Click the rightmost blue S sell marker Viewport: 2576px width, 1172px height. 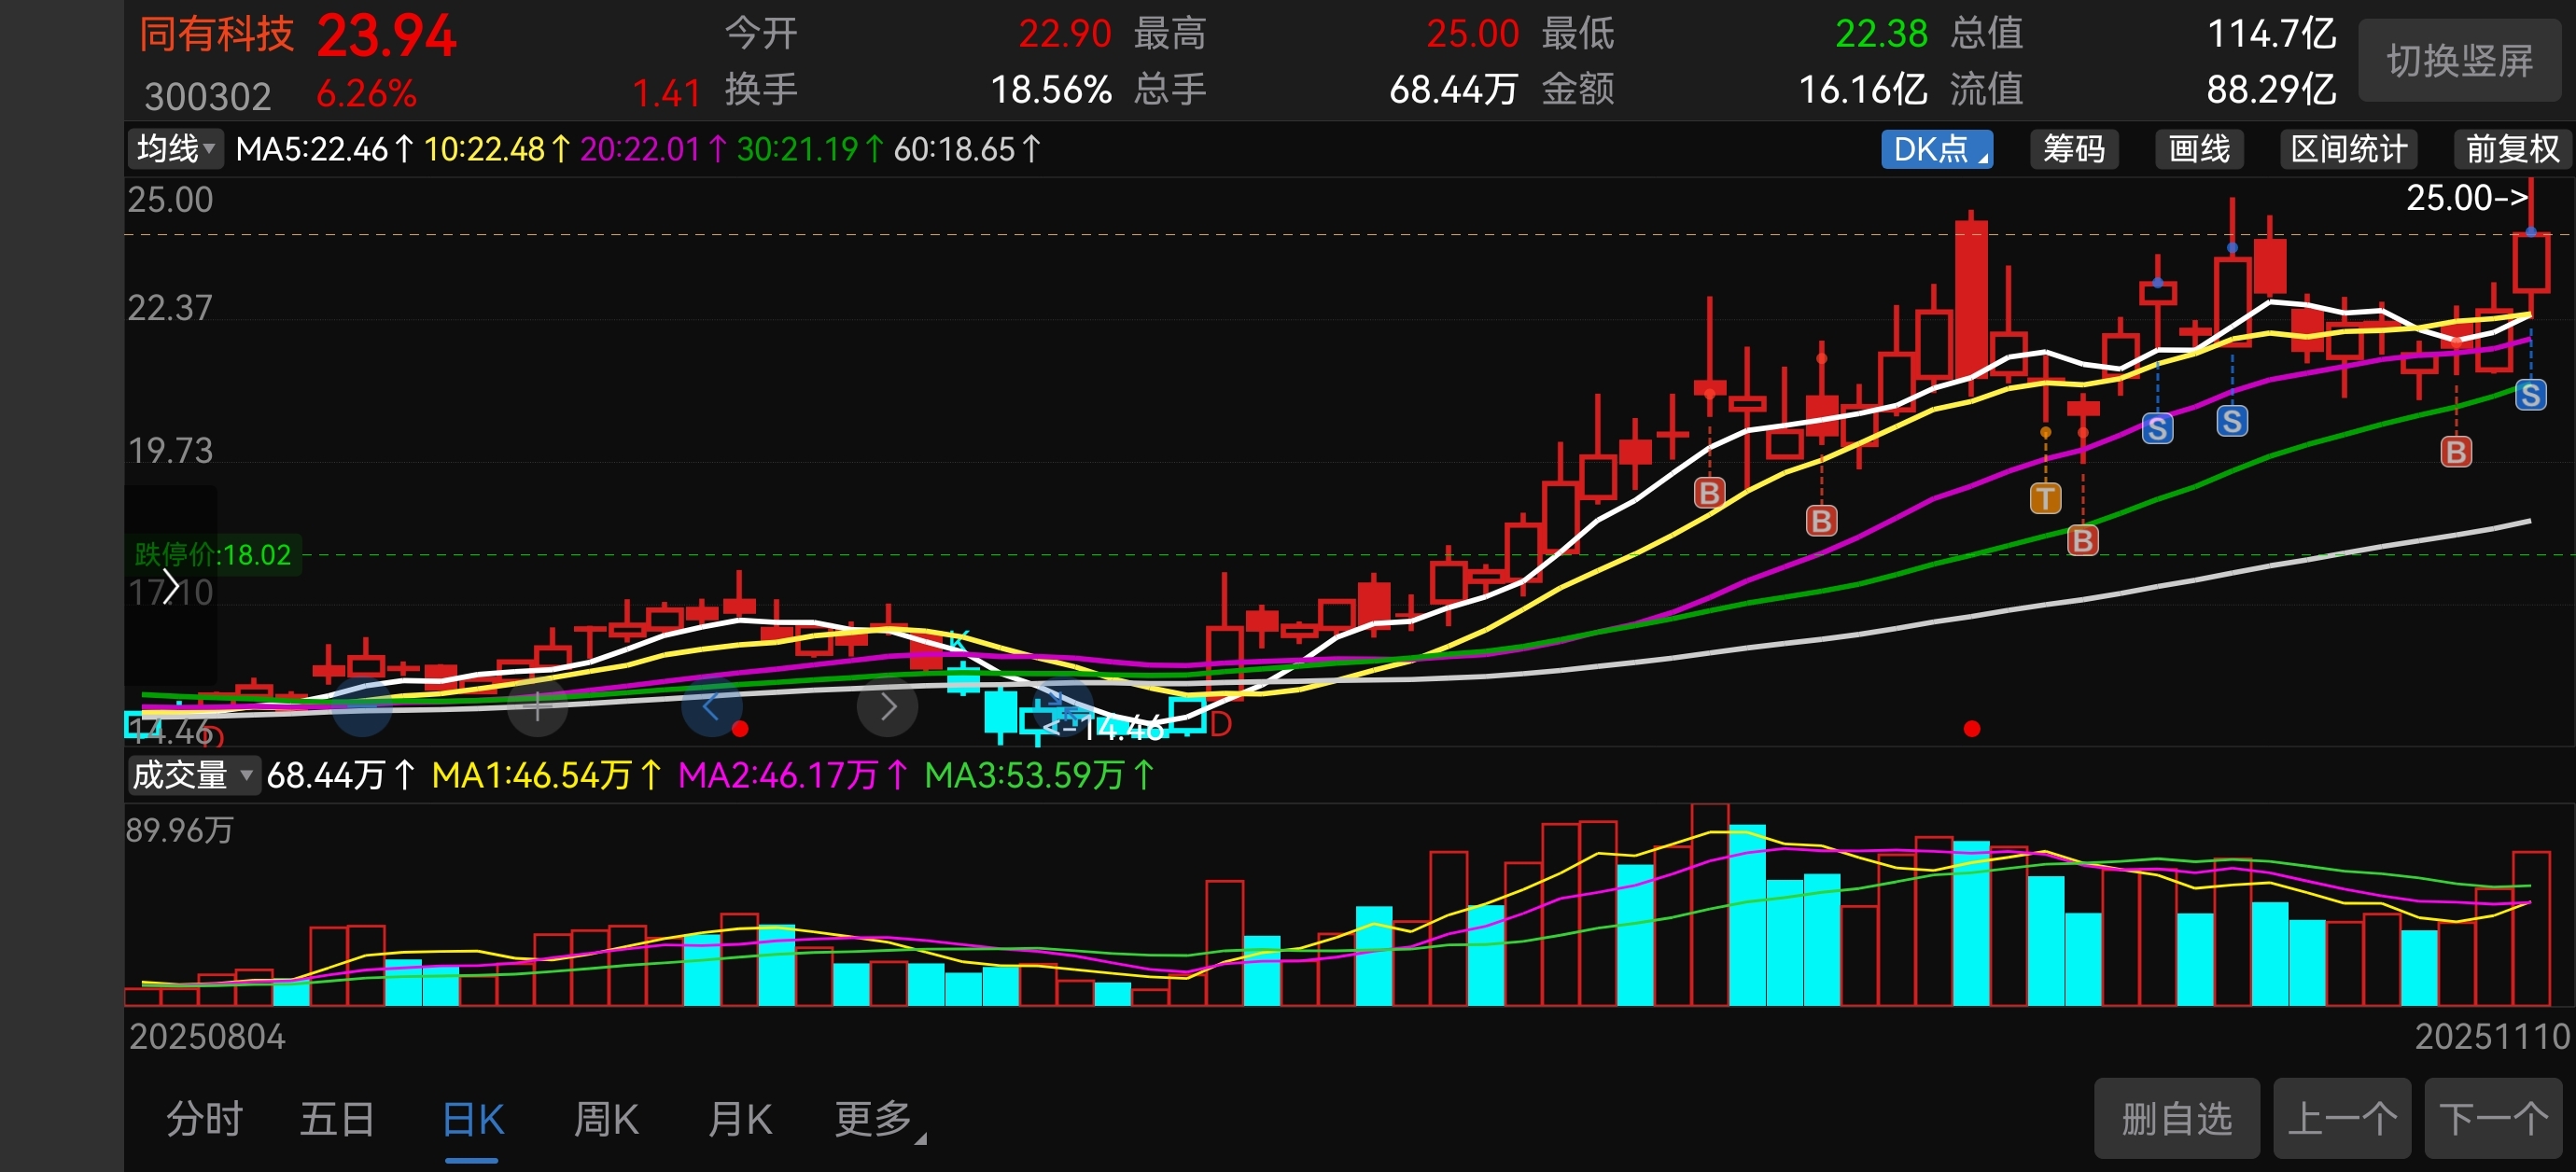coord(2530,394)
